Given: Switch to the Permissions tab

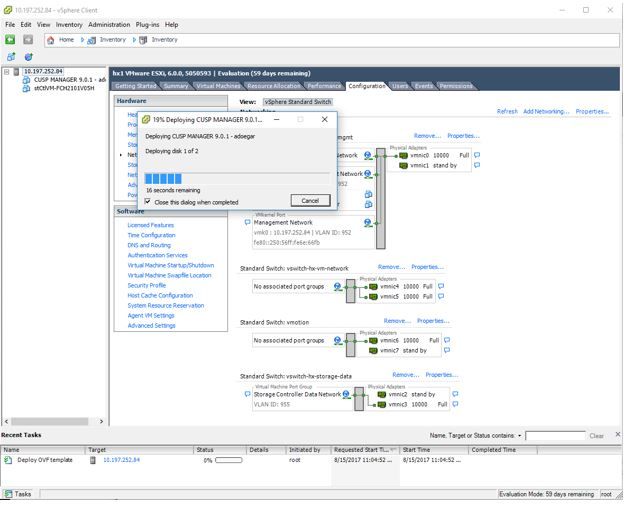Looking at the screenshot, I should (x=456, y=86).
